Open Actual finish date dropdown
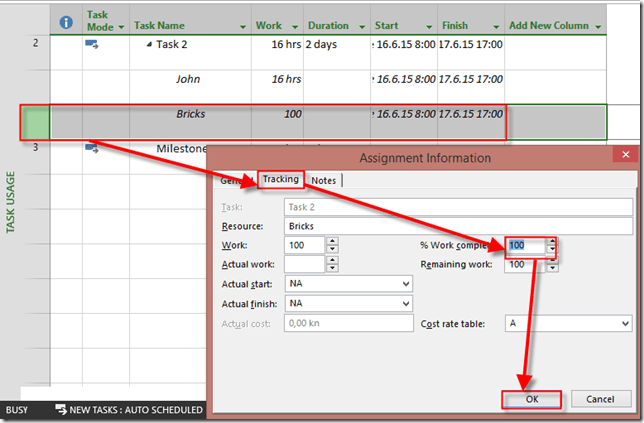The height and width of the screenshot is (423, 644). (404, 303)
